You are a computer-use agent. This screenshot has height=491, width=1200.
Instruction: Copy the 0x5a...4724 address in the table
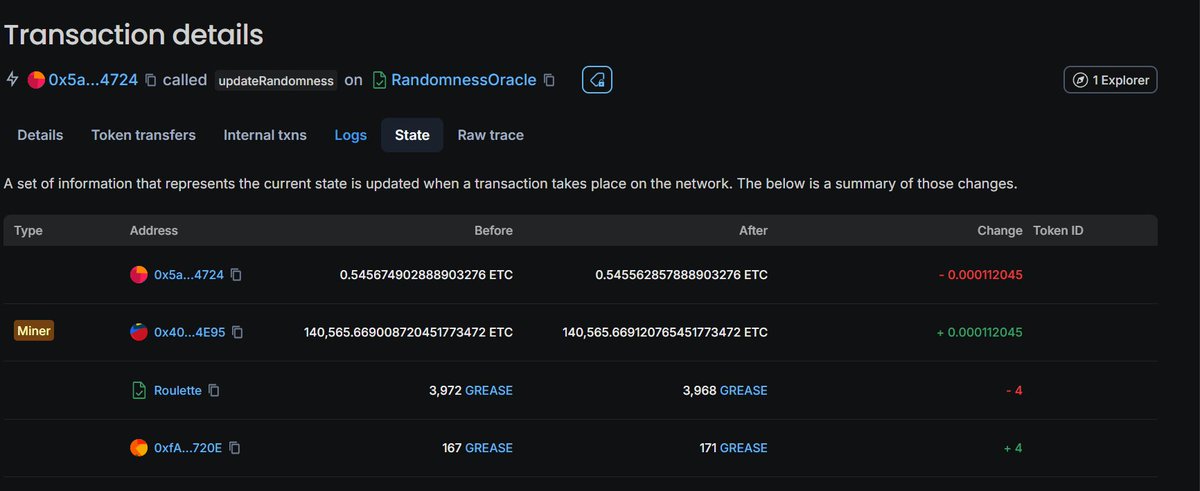[x=237, y=274]
